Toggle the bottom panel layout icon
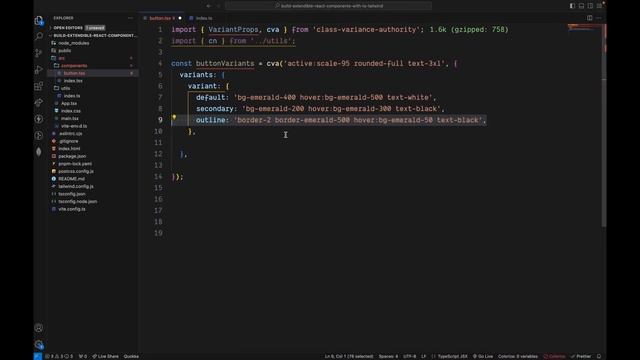Image resolution: width=640 pixels, height=360 pixels. pyautogui.click(x=581, y=6)
